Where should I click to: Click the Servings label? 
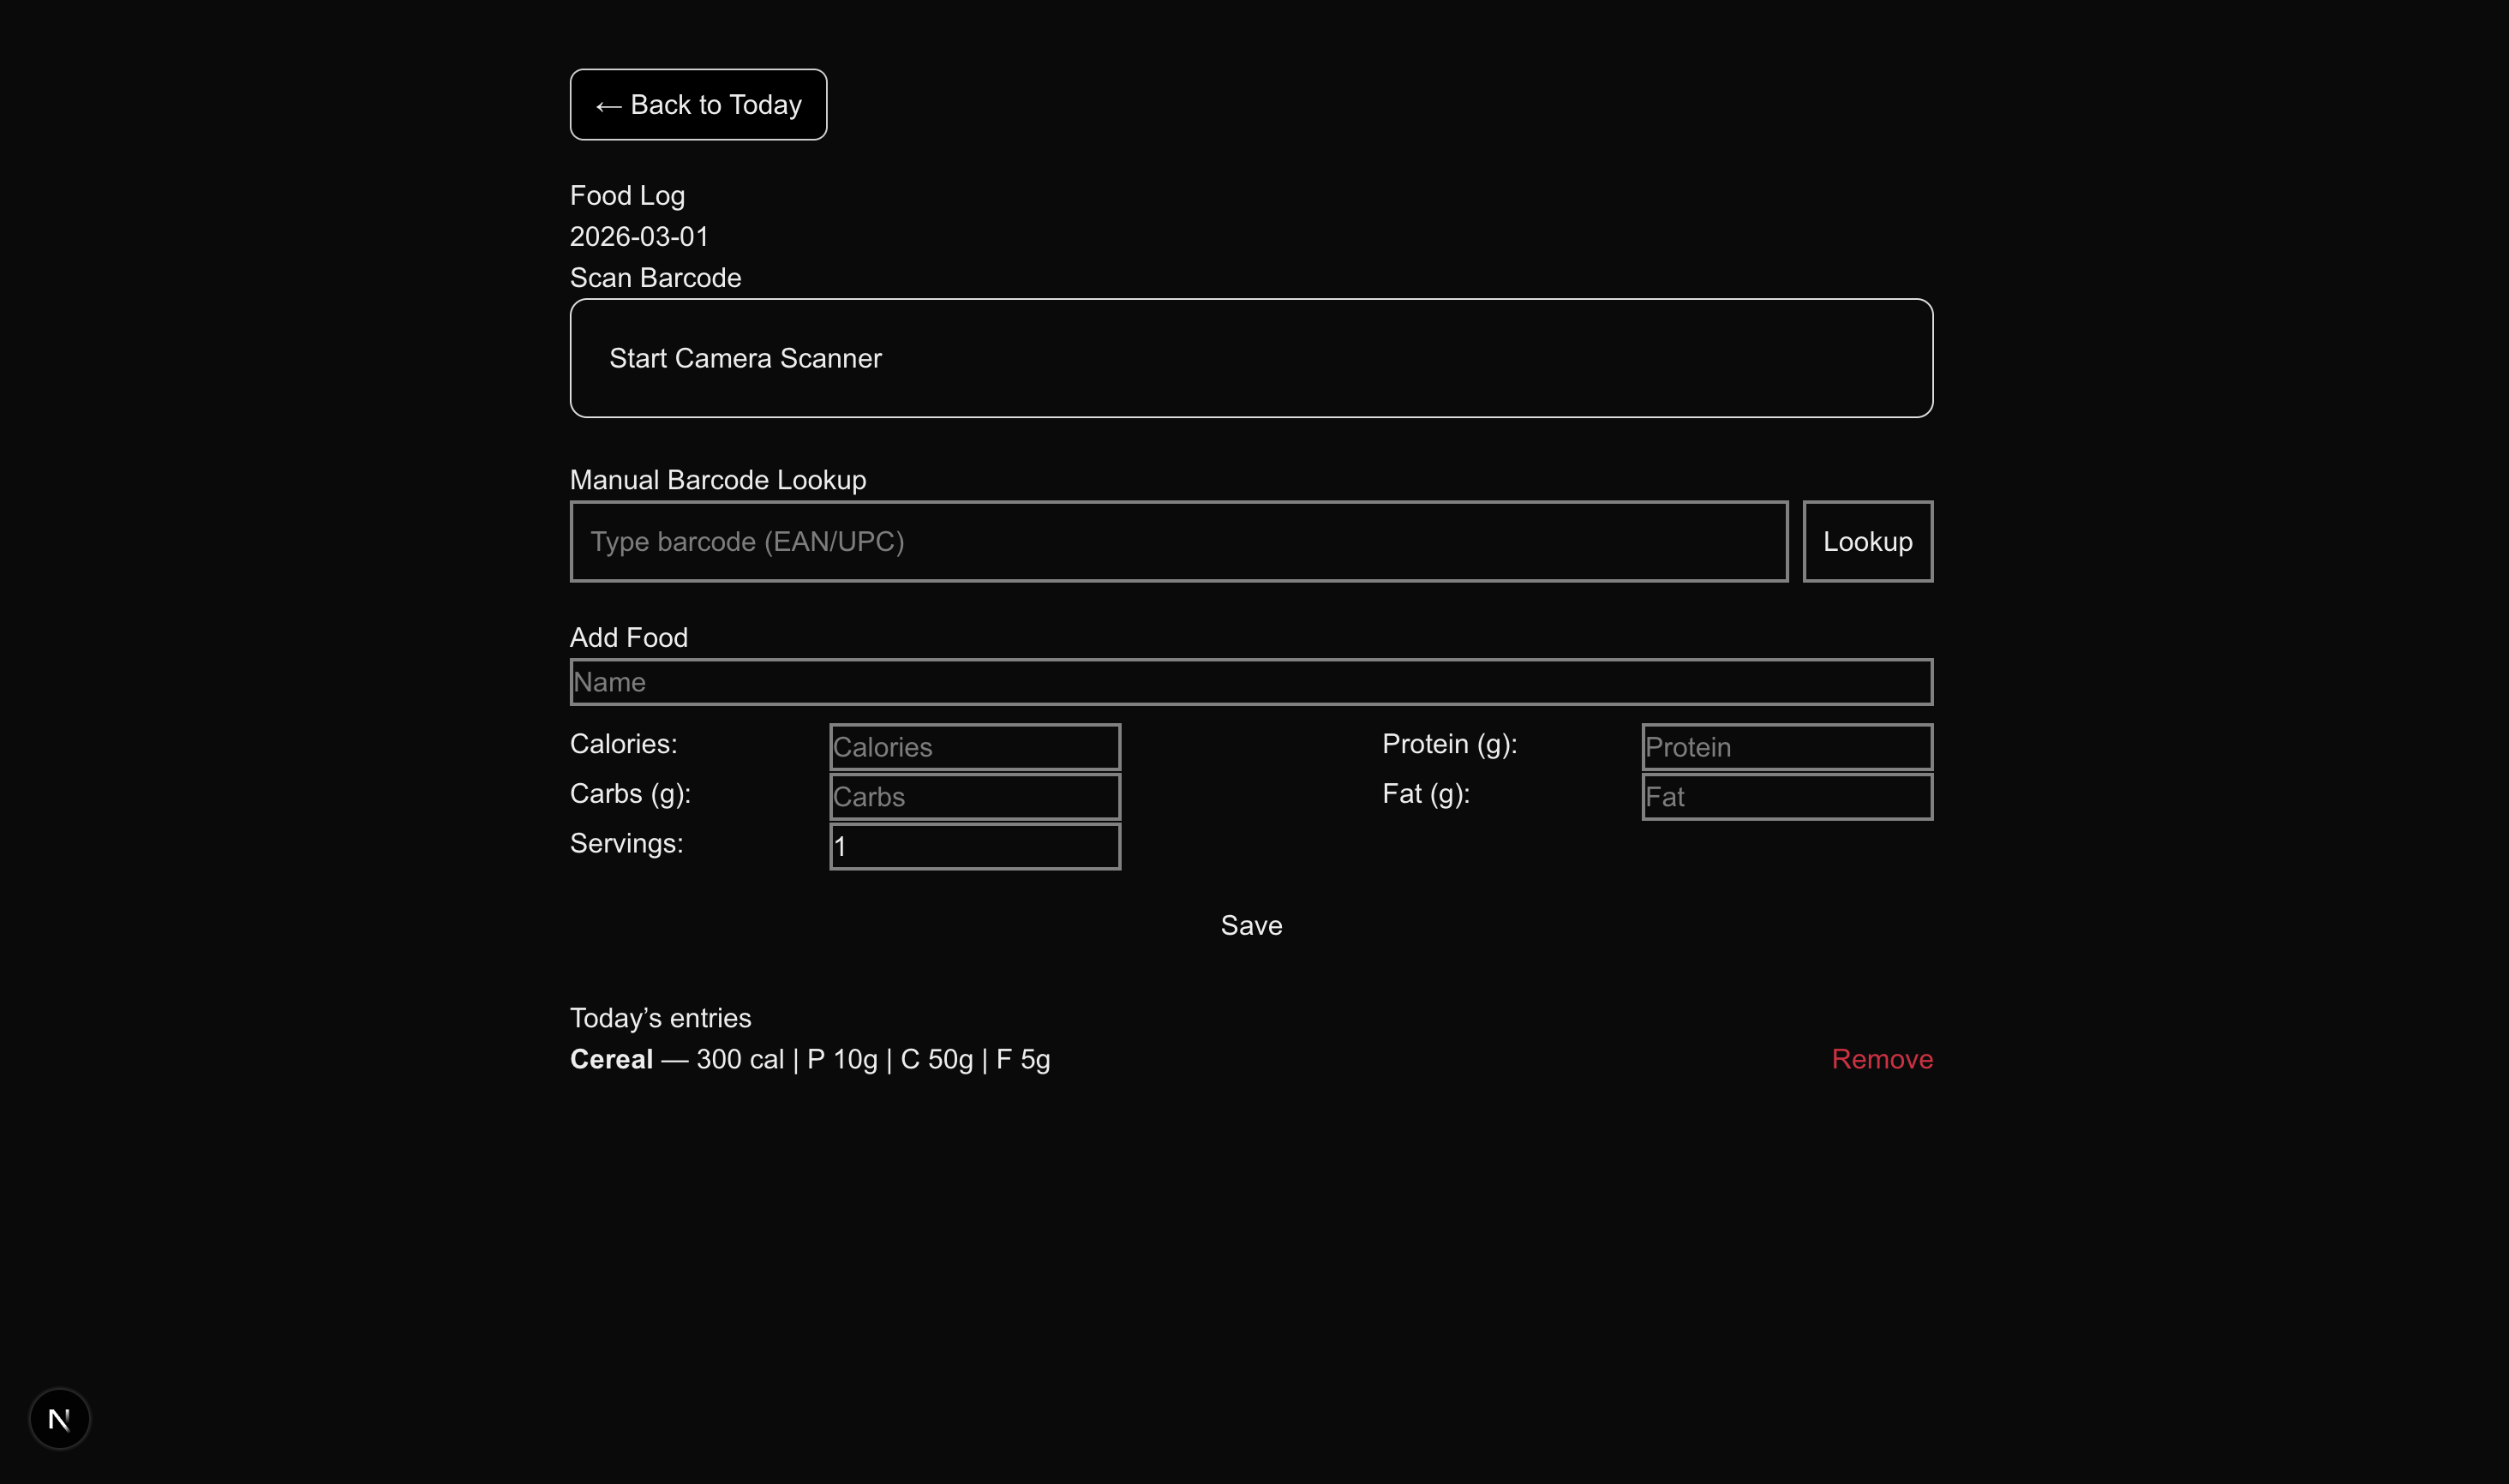coord(626,844)
